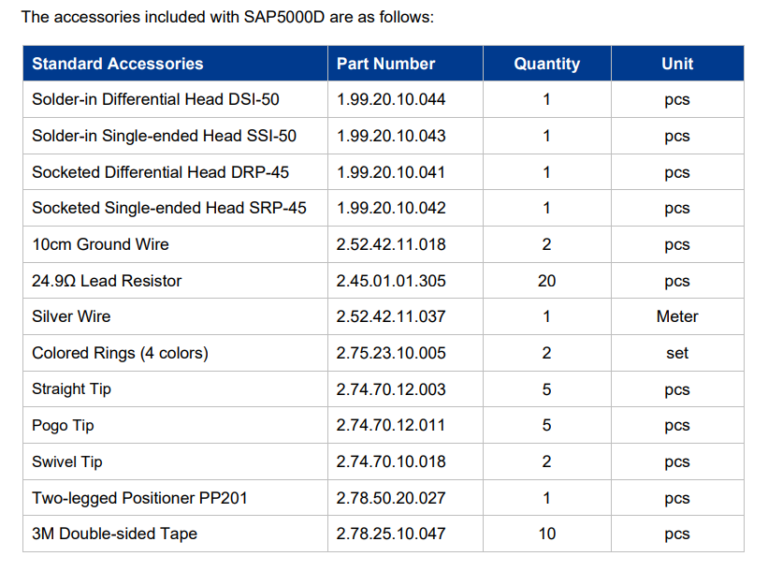Click part number 1.99.20.10.043
Screen dimensions: 768x571
tap(391, 136)
